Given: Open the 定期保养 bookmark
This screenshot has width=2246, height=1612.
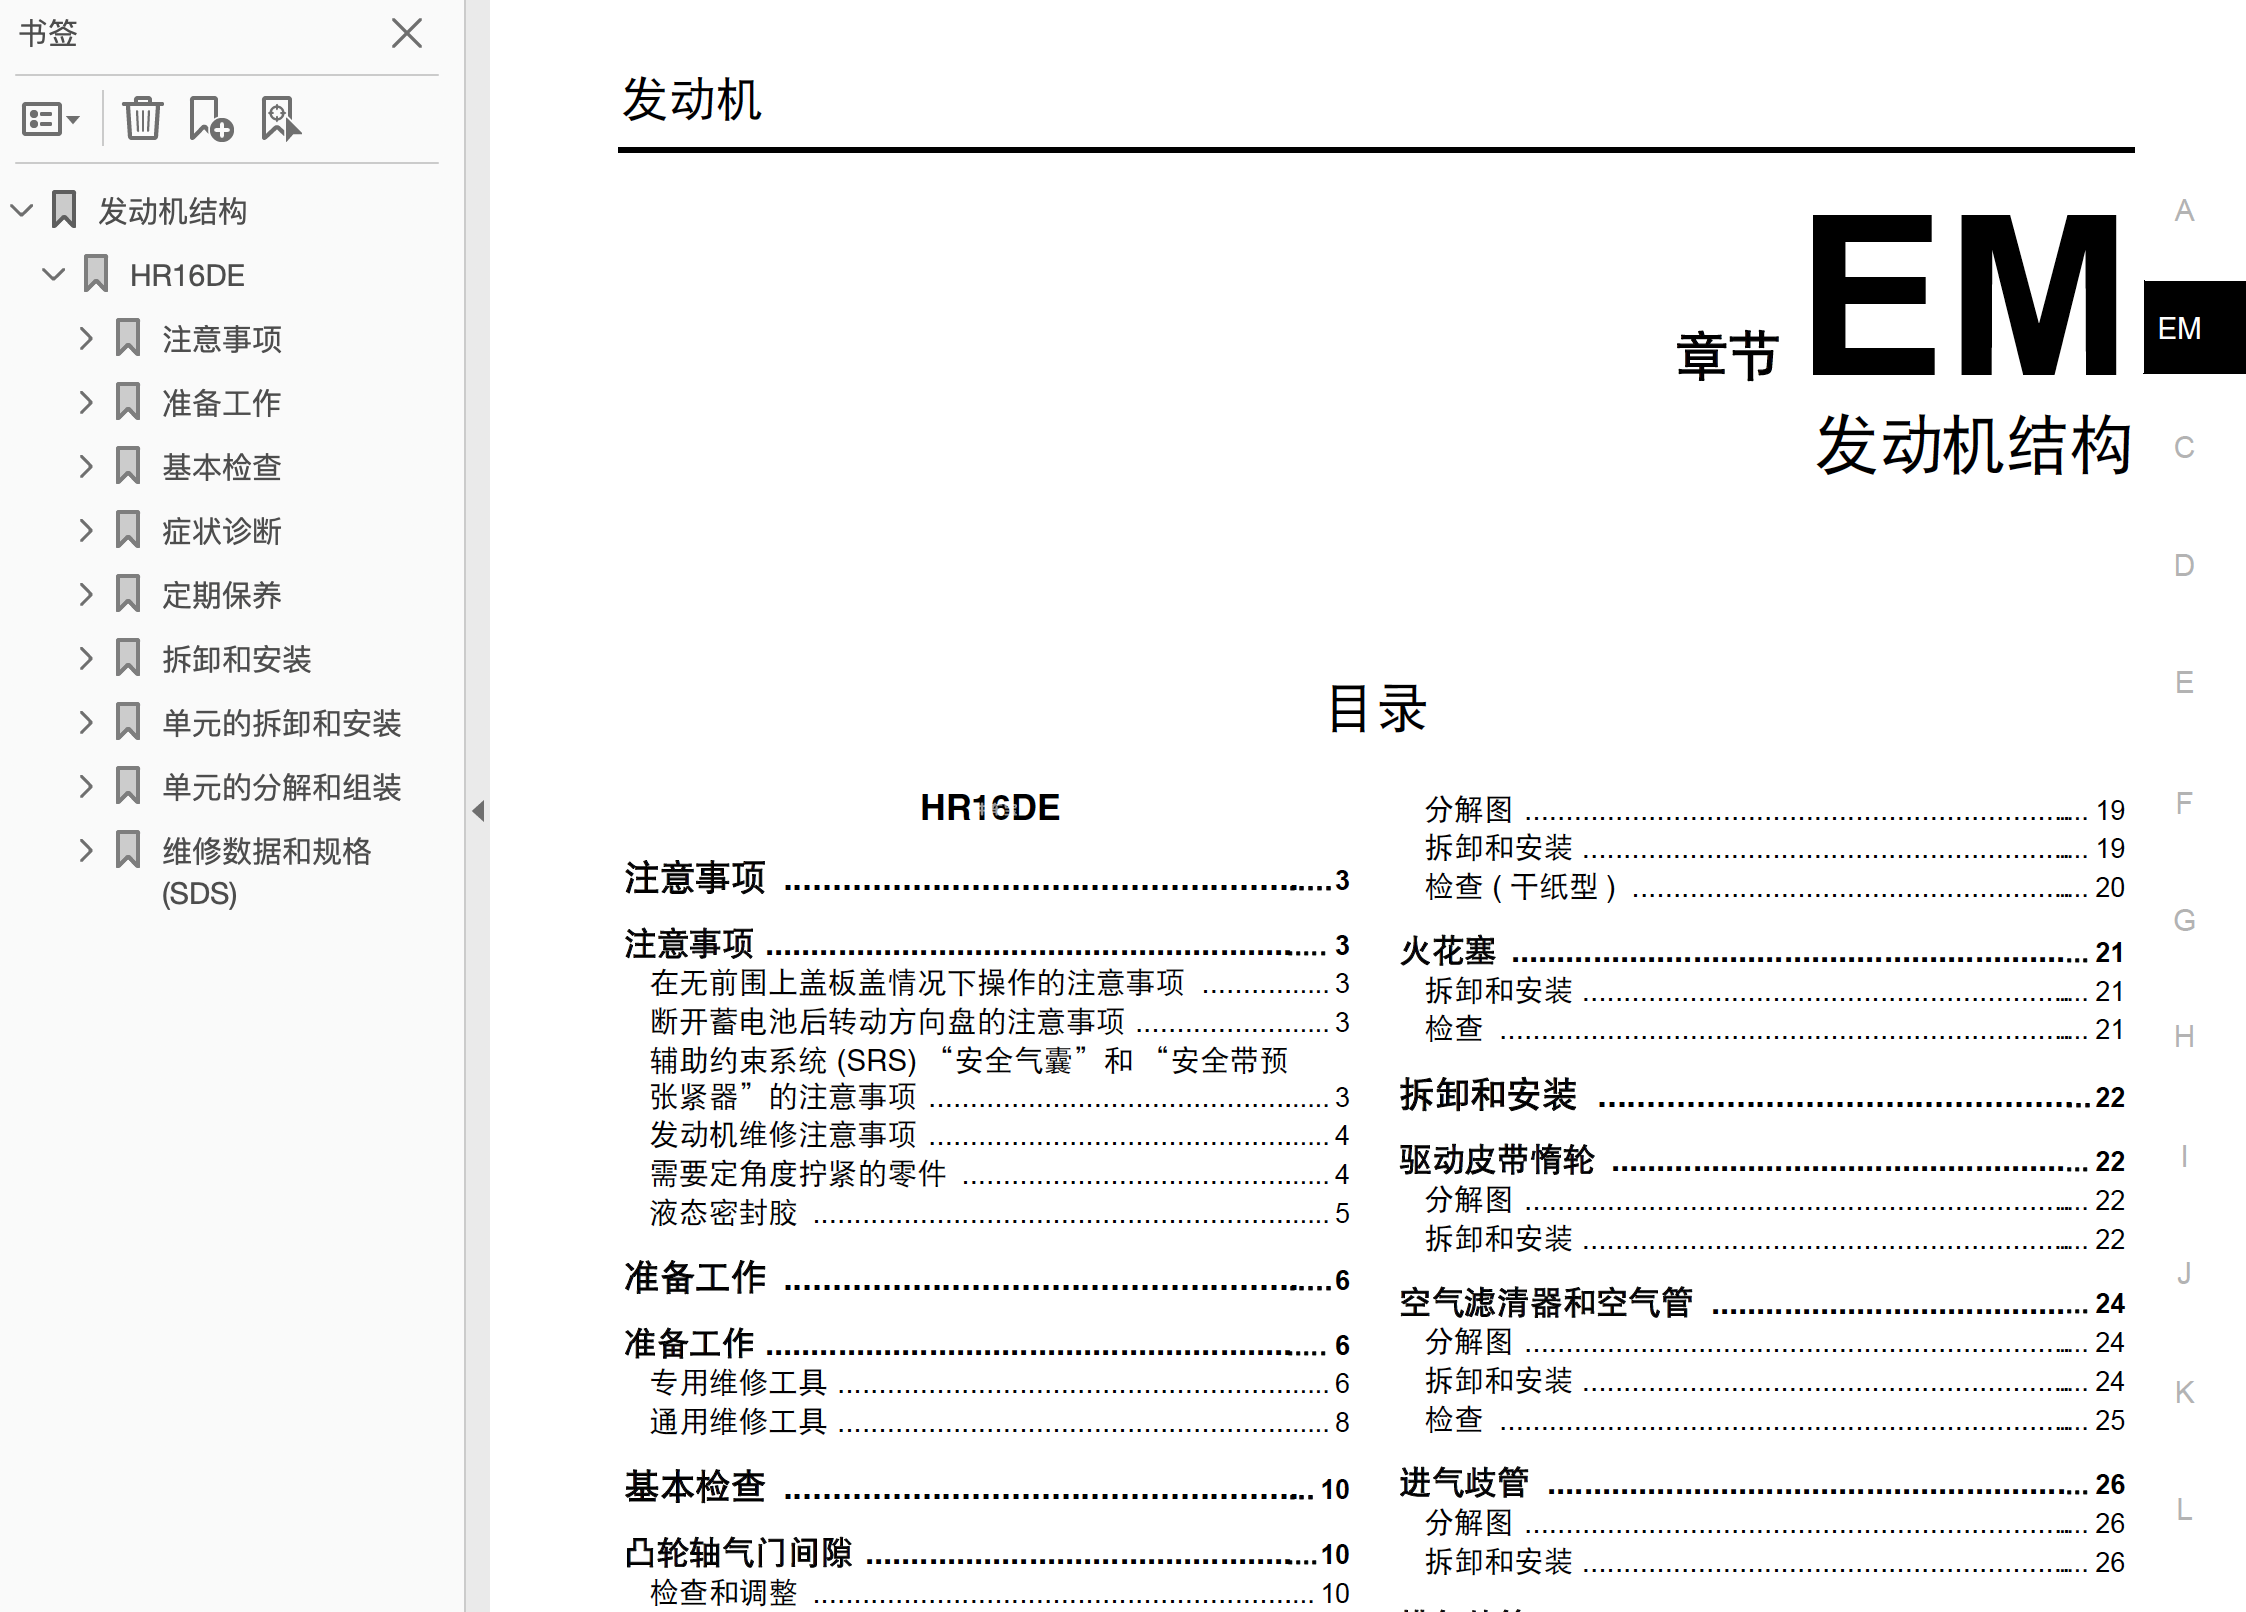Looking at the screenshot, I should (222, 595).
